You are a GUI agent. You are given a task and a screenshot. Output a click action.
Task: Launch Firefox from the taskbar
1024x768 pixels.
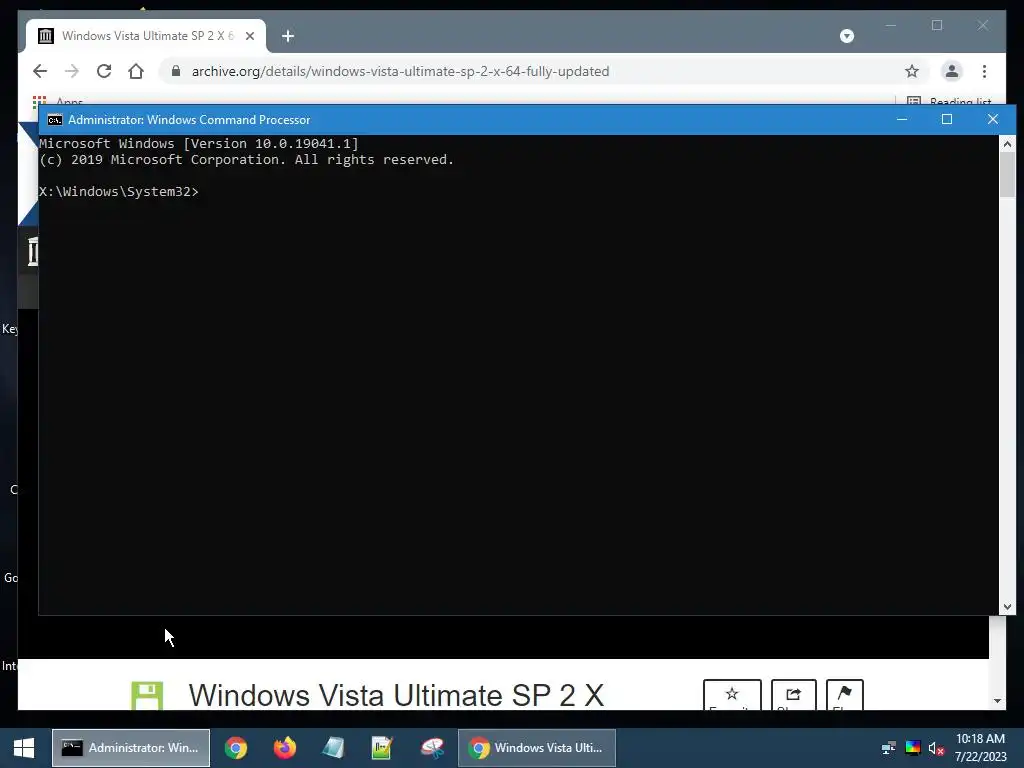[284, 748]
